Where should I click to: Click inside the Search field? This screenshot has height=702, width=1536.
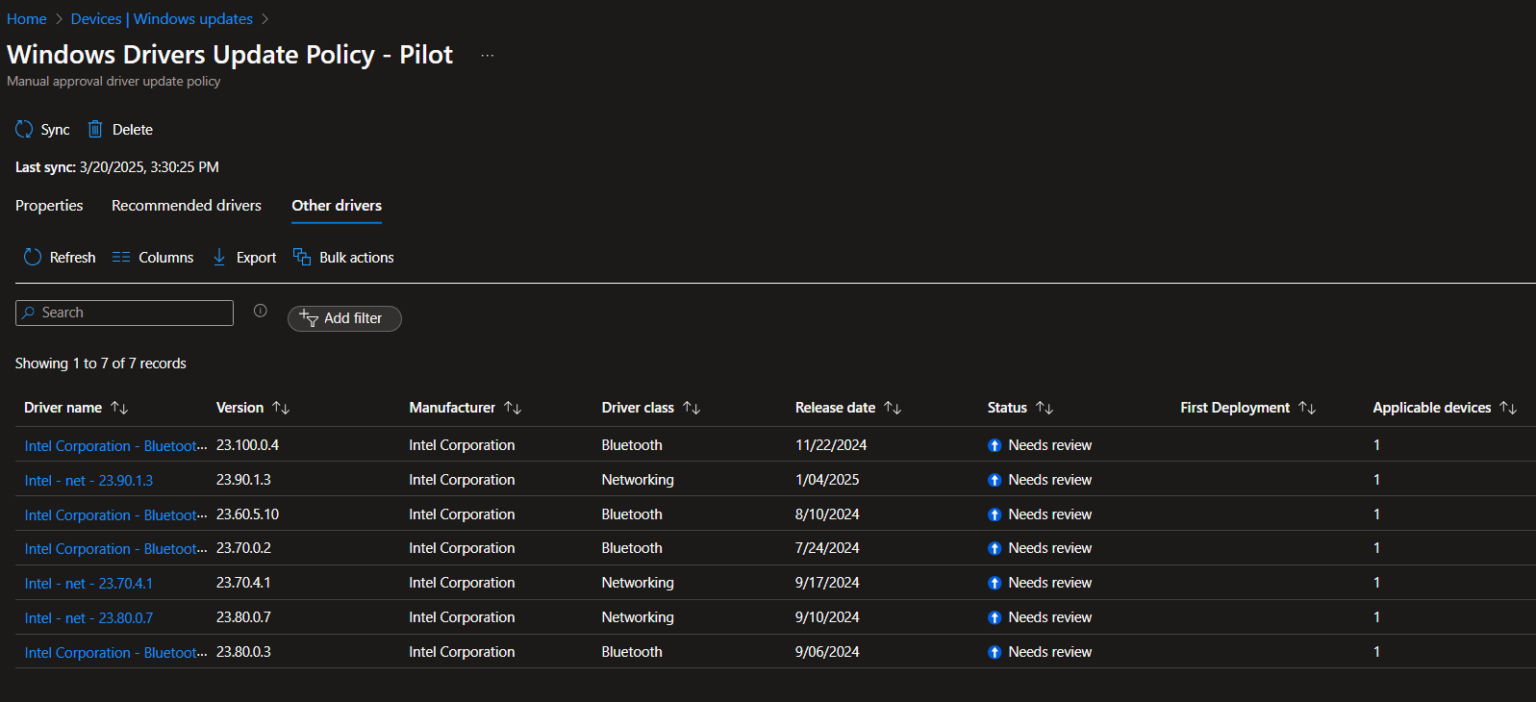click(124, 312)
